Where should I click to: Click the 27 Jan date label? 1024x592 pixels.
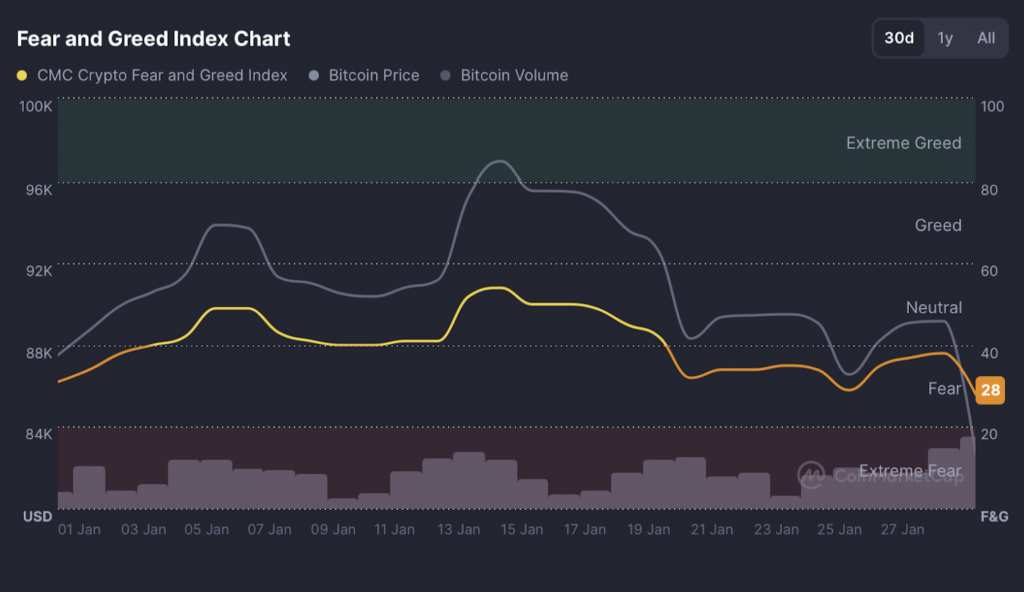tap(901, 529)
